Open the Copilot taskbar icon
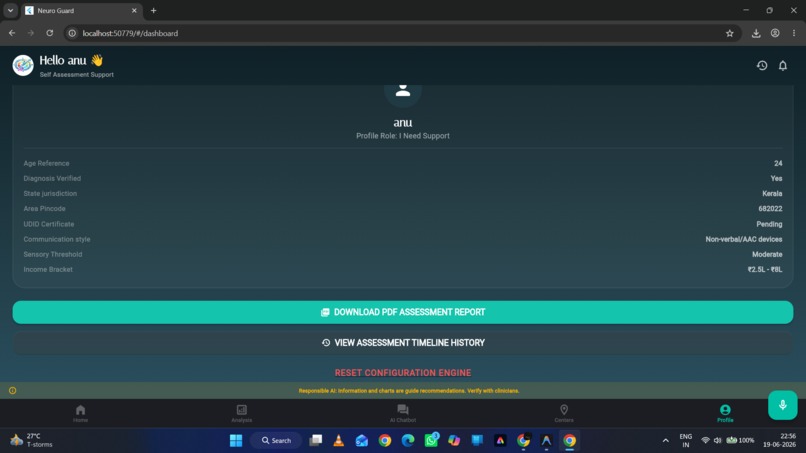This screenshot has width=806, height=453. pyautogui.click(x=454, y=440)
